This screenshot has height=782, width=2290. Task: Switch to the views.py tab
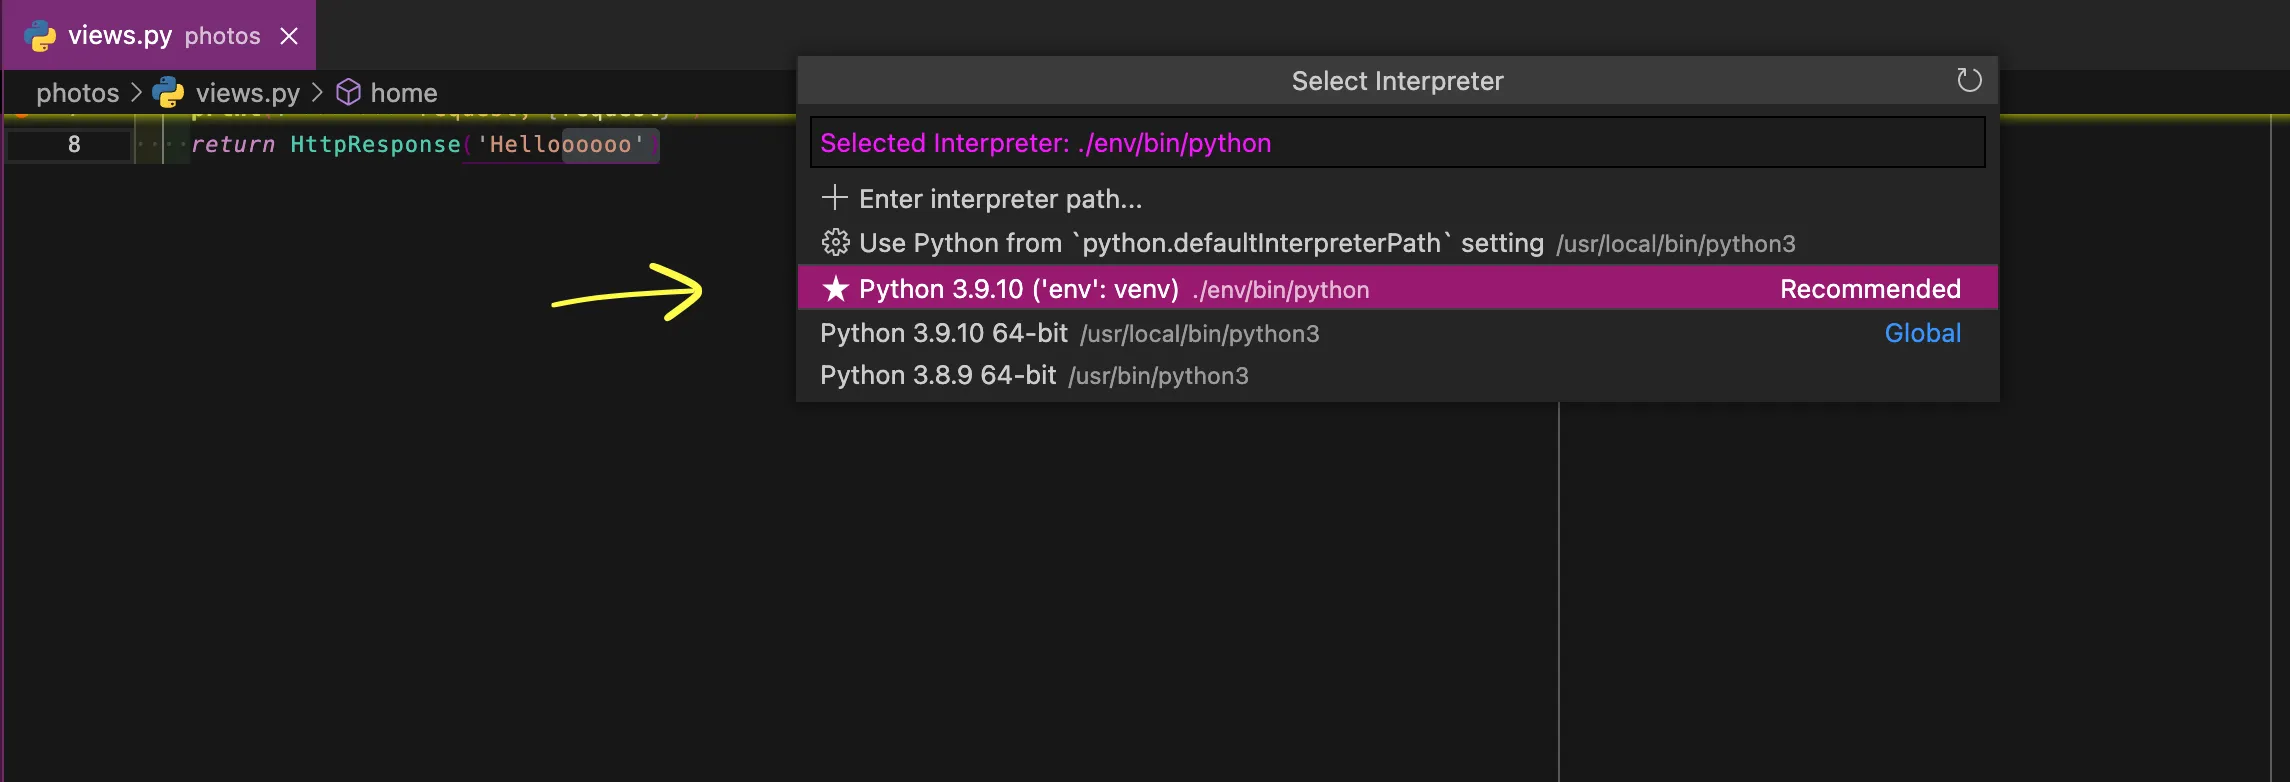[120, 36]
